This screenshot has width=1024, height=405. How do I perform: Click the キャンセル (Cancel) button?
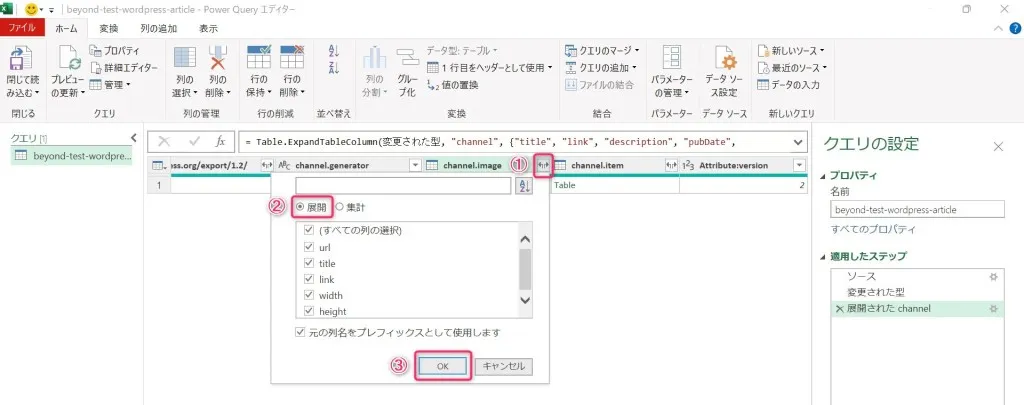click(503, 367)
